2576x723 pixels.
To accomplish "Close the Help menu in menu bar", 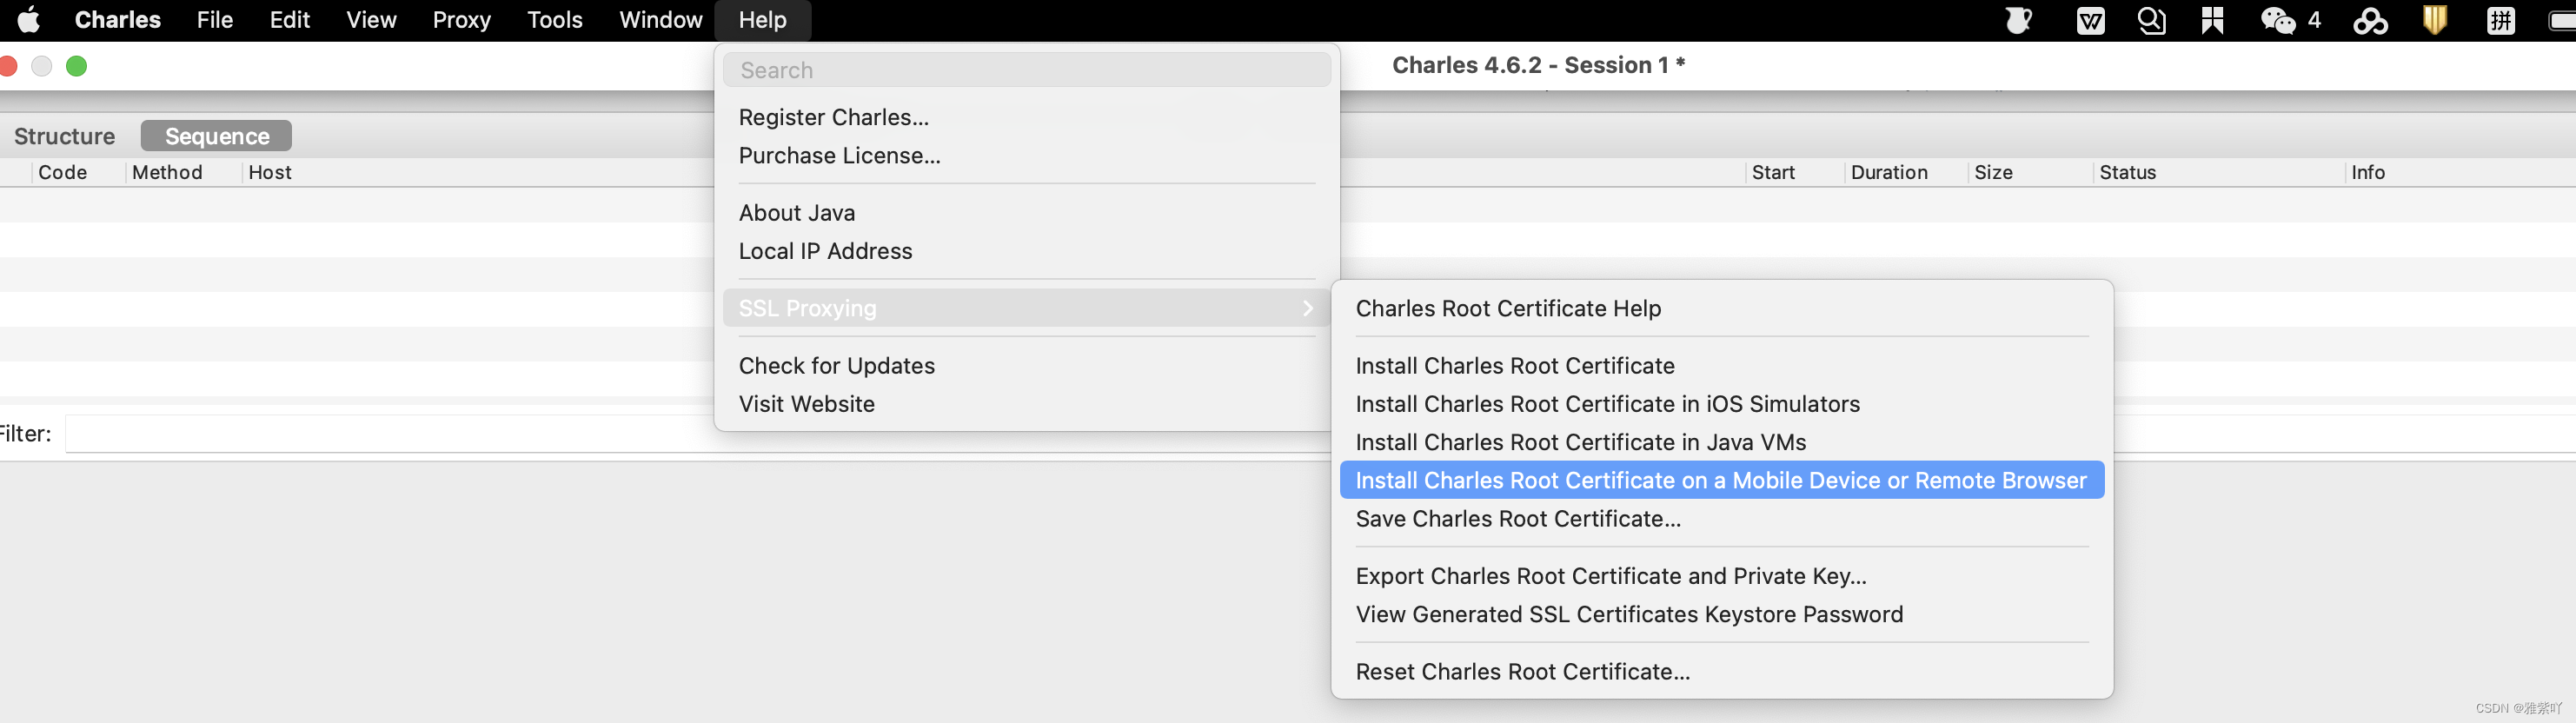I will coord(763,20).
